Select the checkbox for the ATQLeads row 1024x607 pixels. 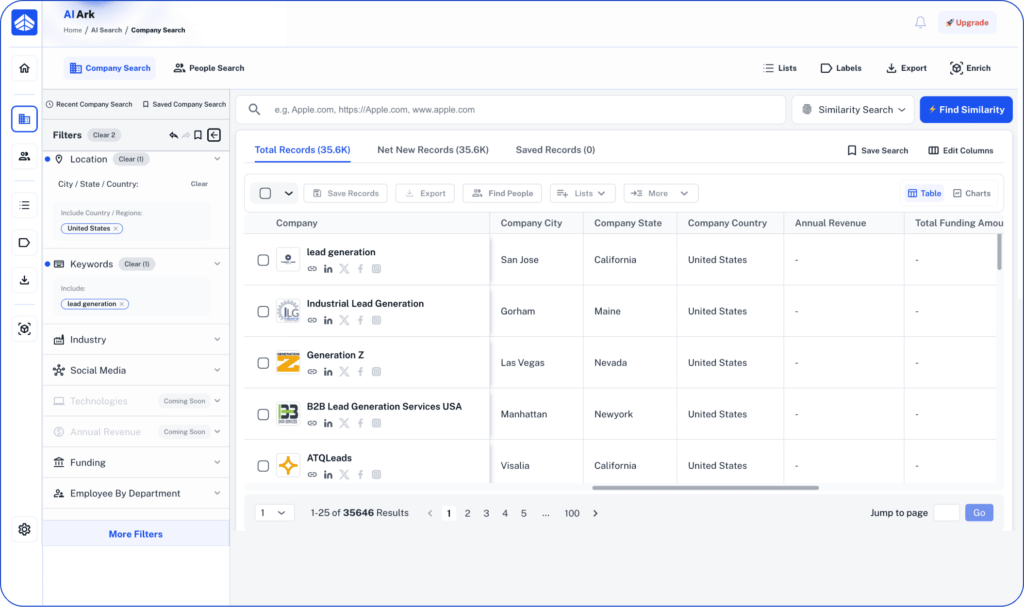[x=263, y=465]
